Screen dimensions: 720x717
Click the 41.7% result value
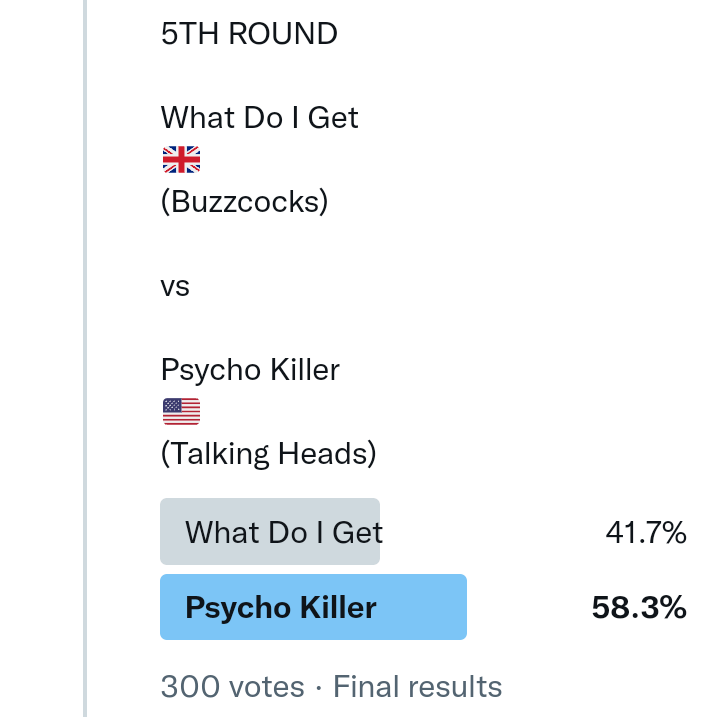[646, 533]
